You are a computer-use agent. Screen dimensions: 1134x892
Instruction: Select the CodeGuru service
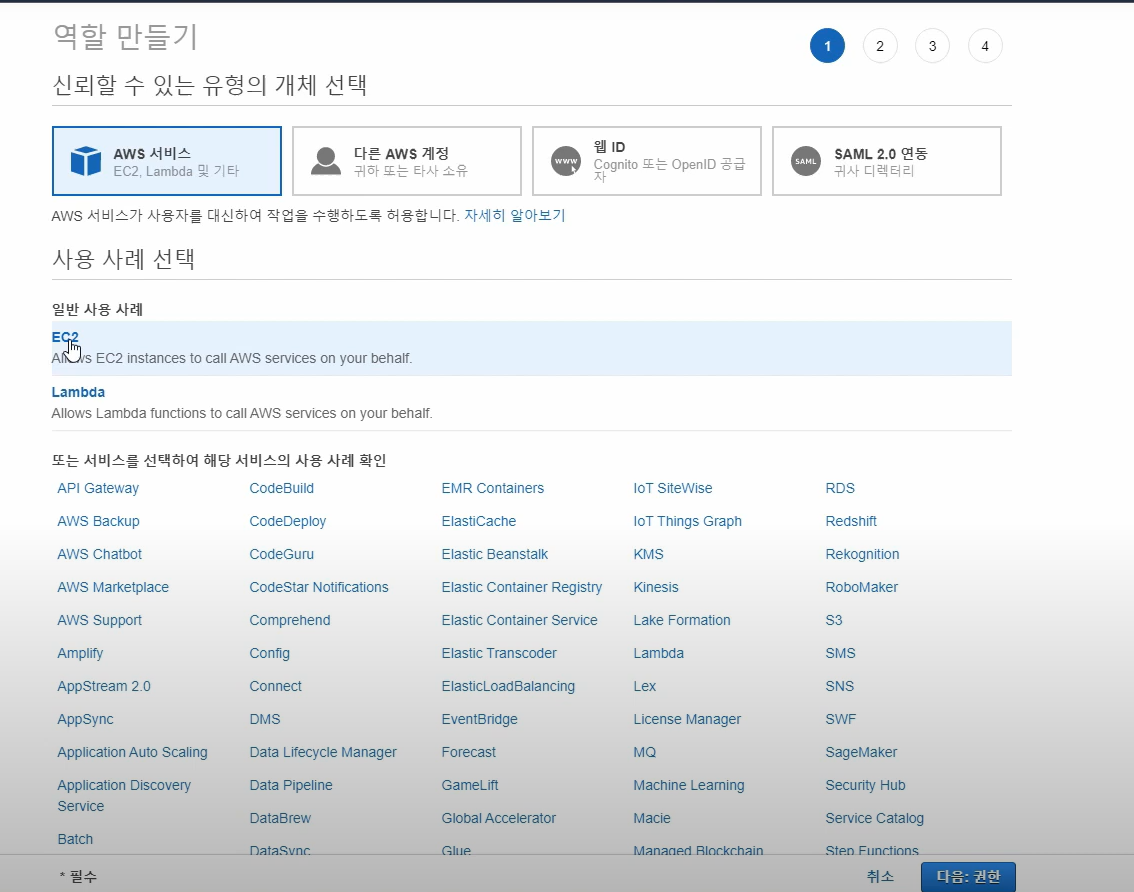[x=281, y=554]
